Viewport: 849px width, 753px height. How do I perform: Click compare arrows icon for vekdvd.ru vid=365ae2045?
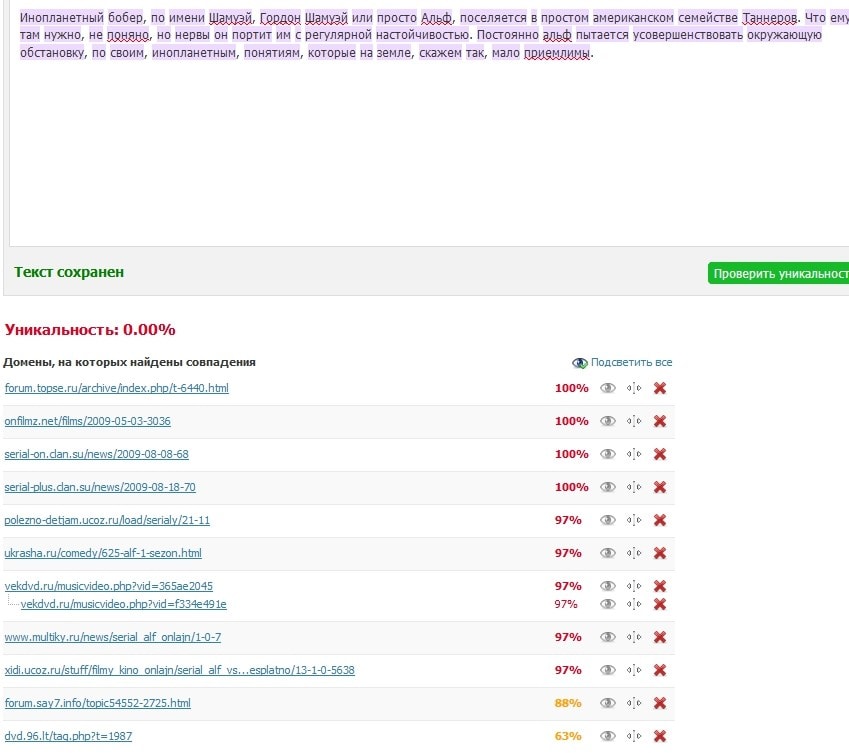click(634, 586)
